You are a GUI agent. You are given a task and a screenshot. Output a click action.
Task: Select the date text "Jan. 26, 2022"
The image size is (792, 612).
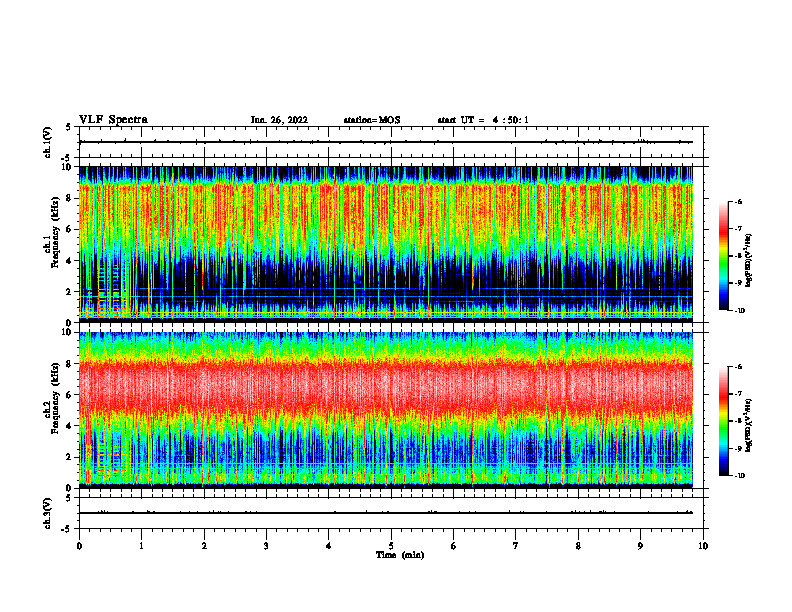click(279, 120)
